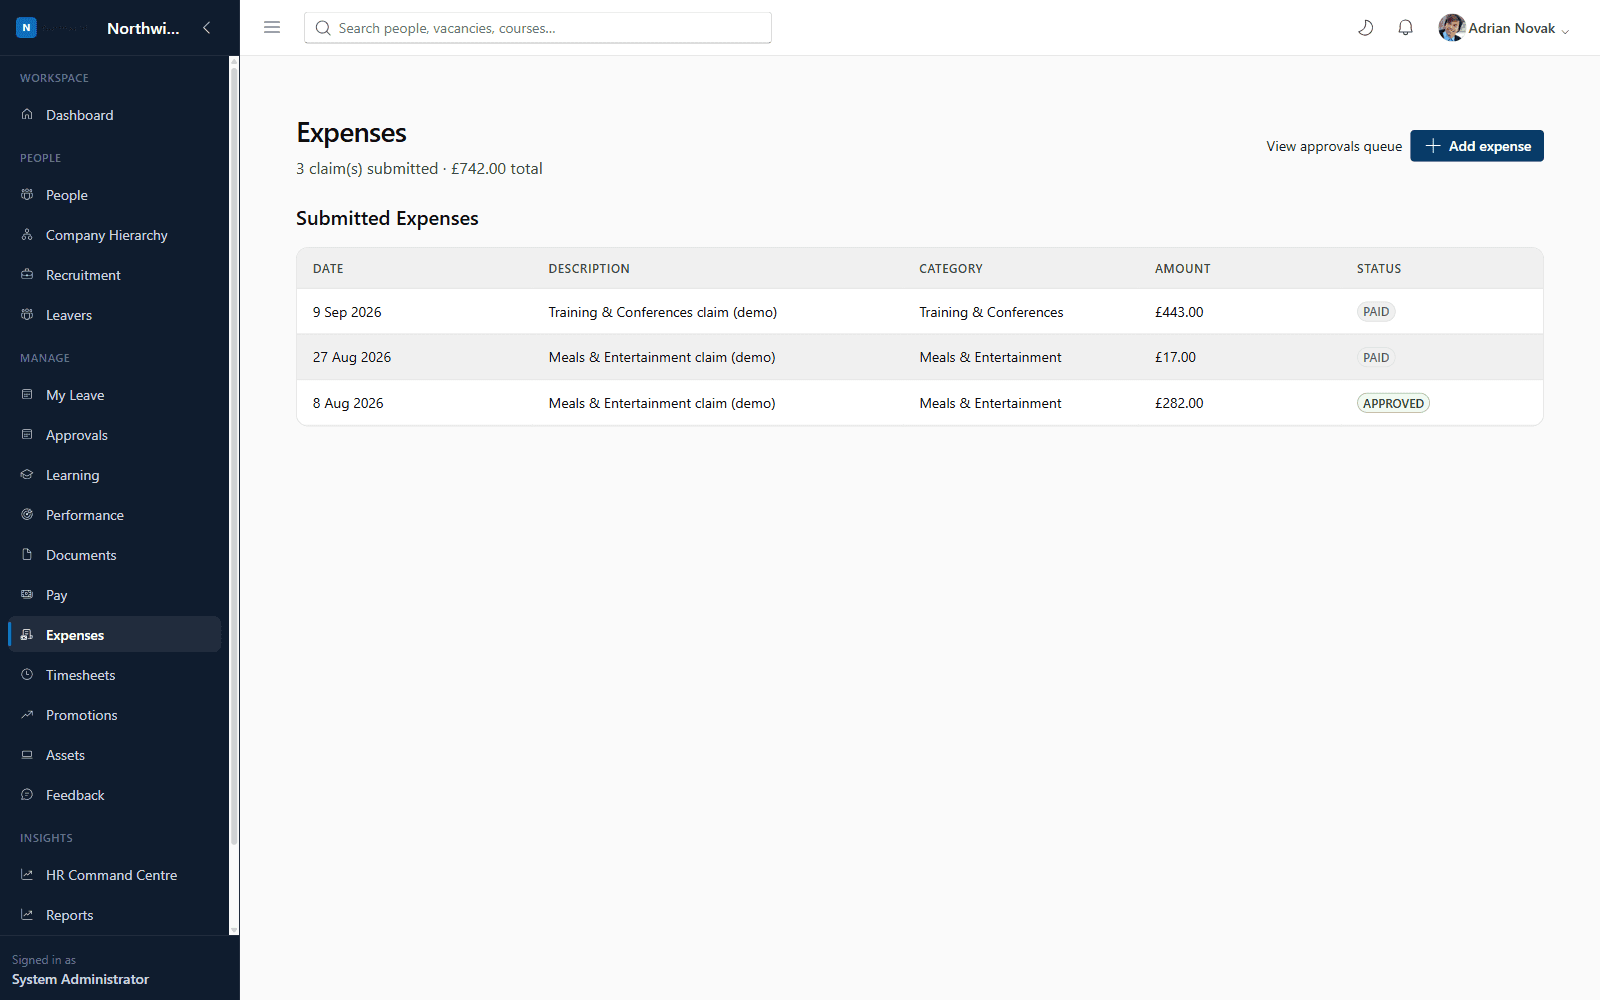1600x1000 pixels.
Task: Click the Leavers sidebar icon
Action: point(27,315)
